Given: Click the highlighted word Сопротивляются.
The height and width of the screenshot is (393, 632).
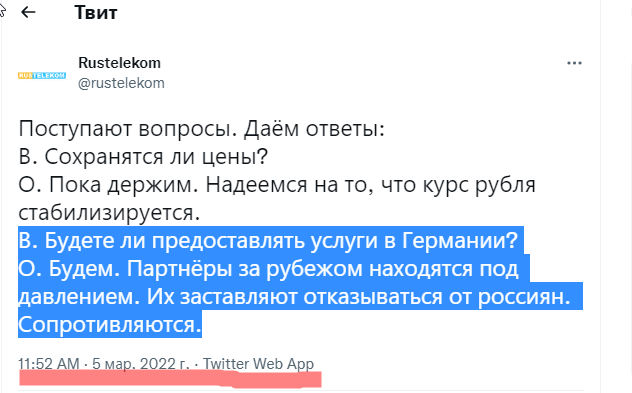Looking at the screenshot, I should point(110,324).
